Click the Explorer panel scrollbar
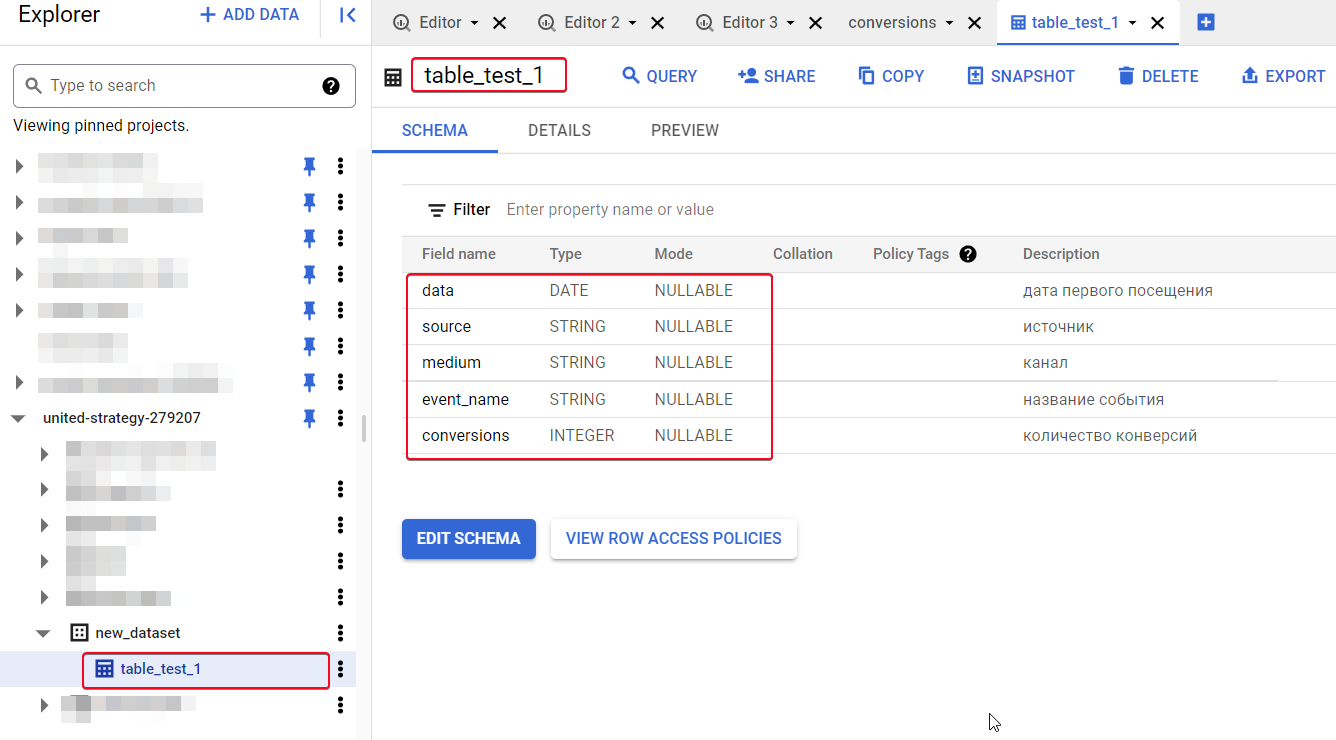1336x740 pixels. (364, 428)
